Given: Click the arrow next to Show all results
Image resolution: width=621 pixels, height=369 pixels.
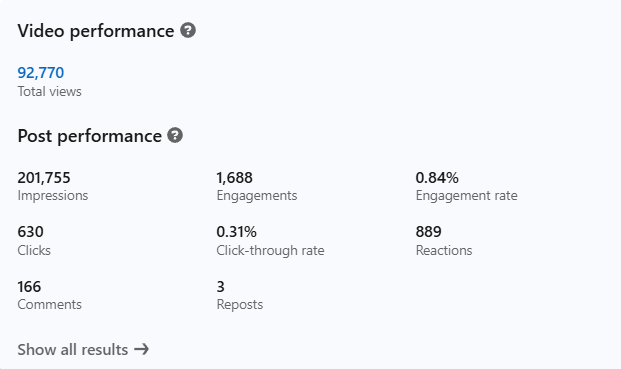Looking at the screenshot, I should [141, 349].
